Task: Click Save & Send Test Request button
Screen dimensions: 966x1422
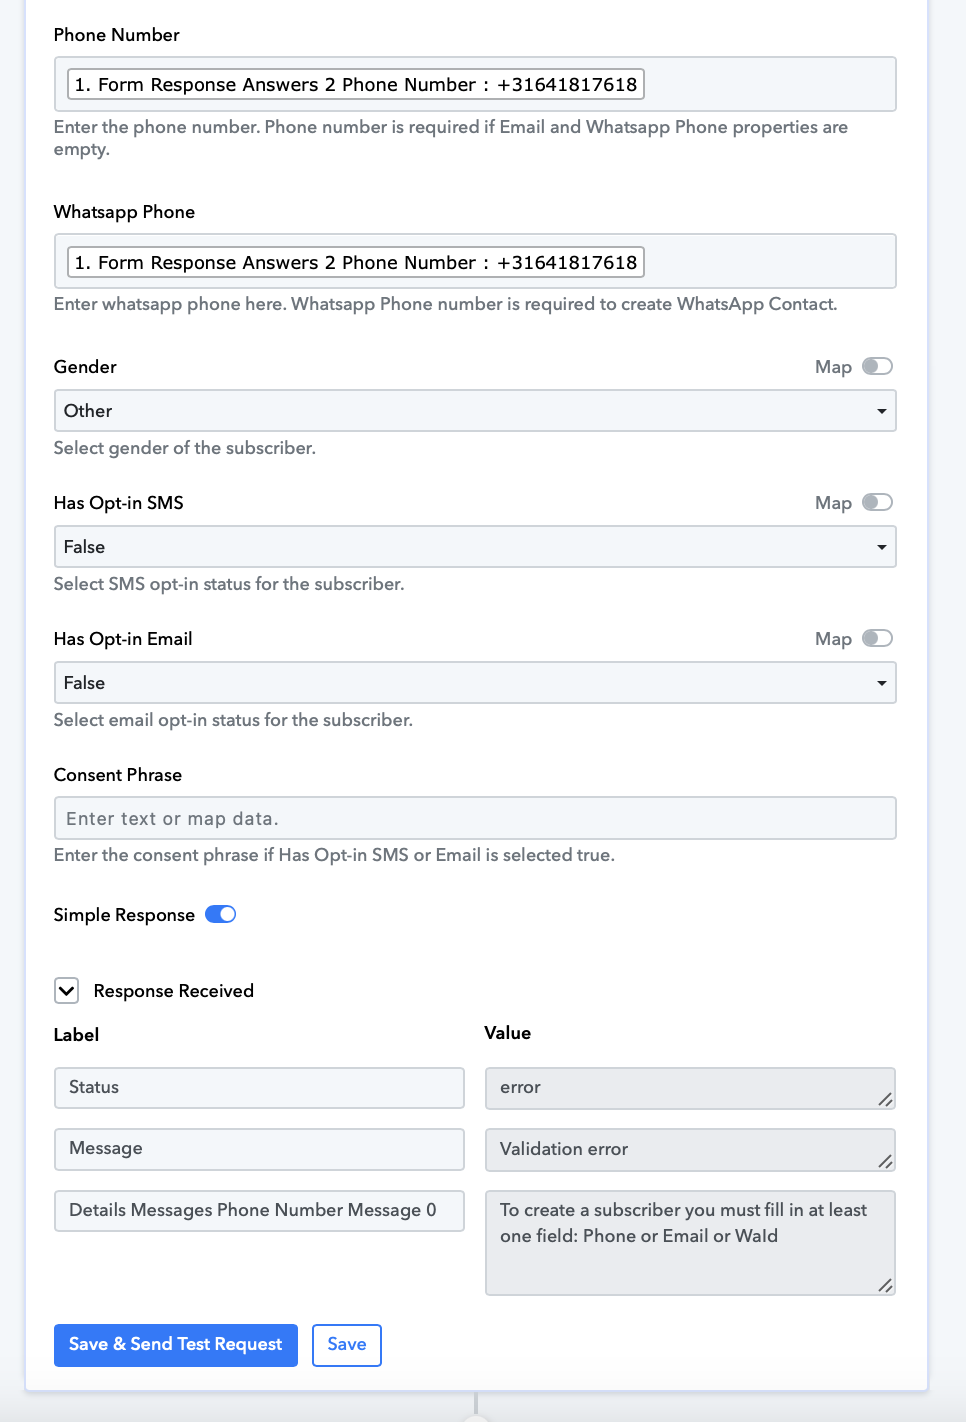Action: coord(176,1345)
